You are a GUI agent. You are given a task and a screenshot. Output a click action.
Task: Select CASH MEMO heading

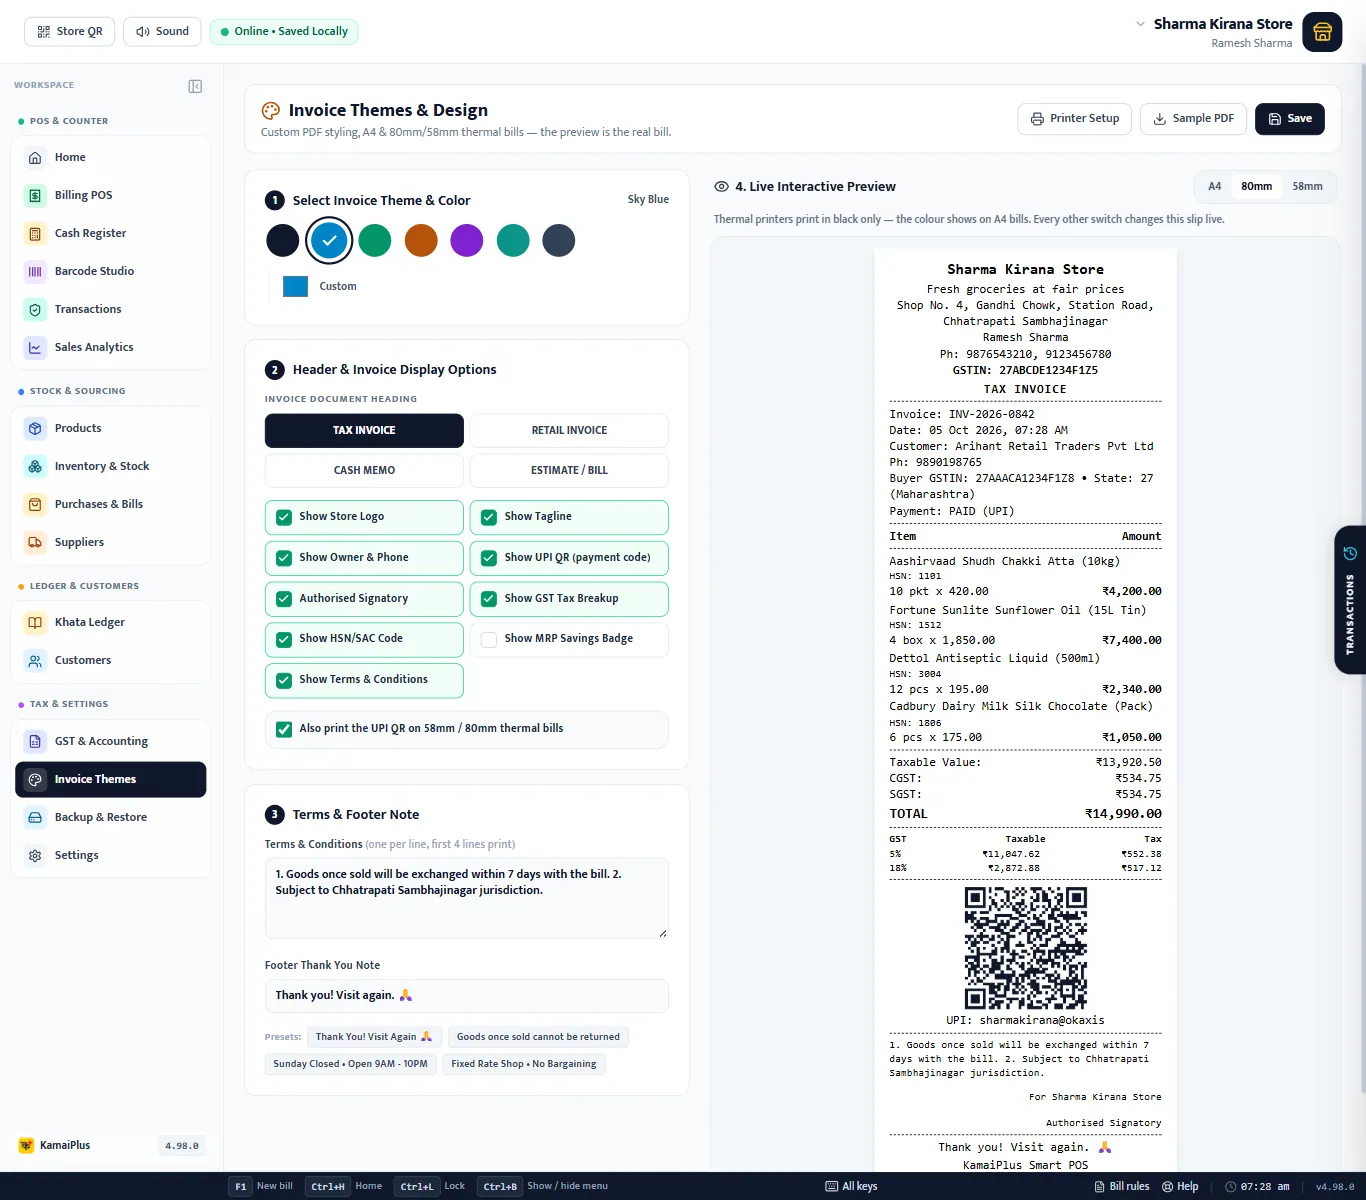[364, 470]
